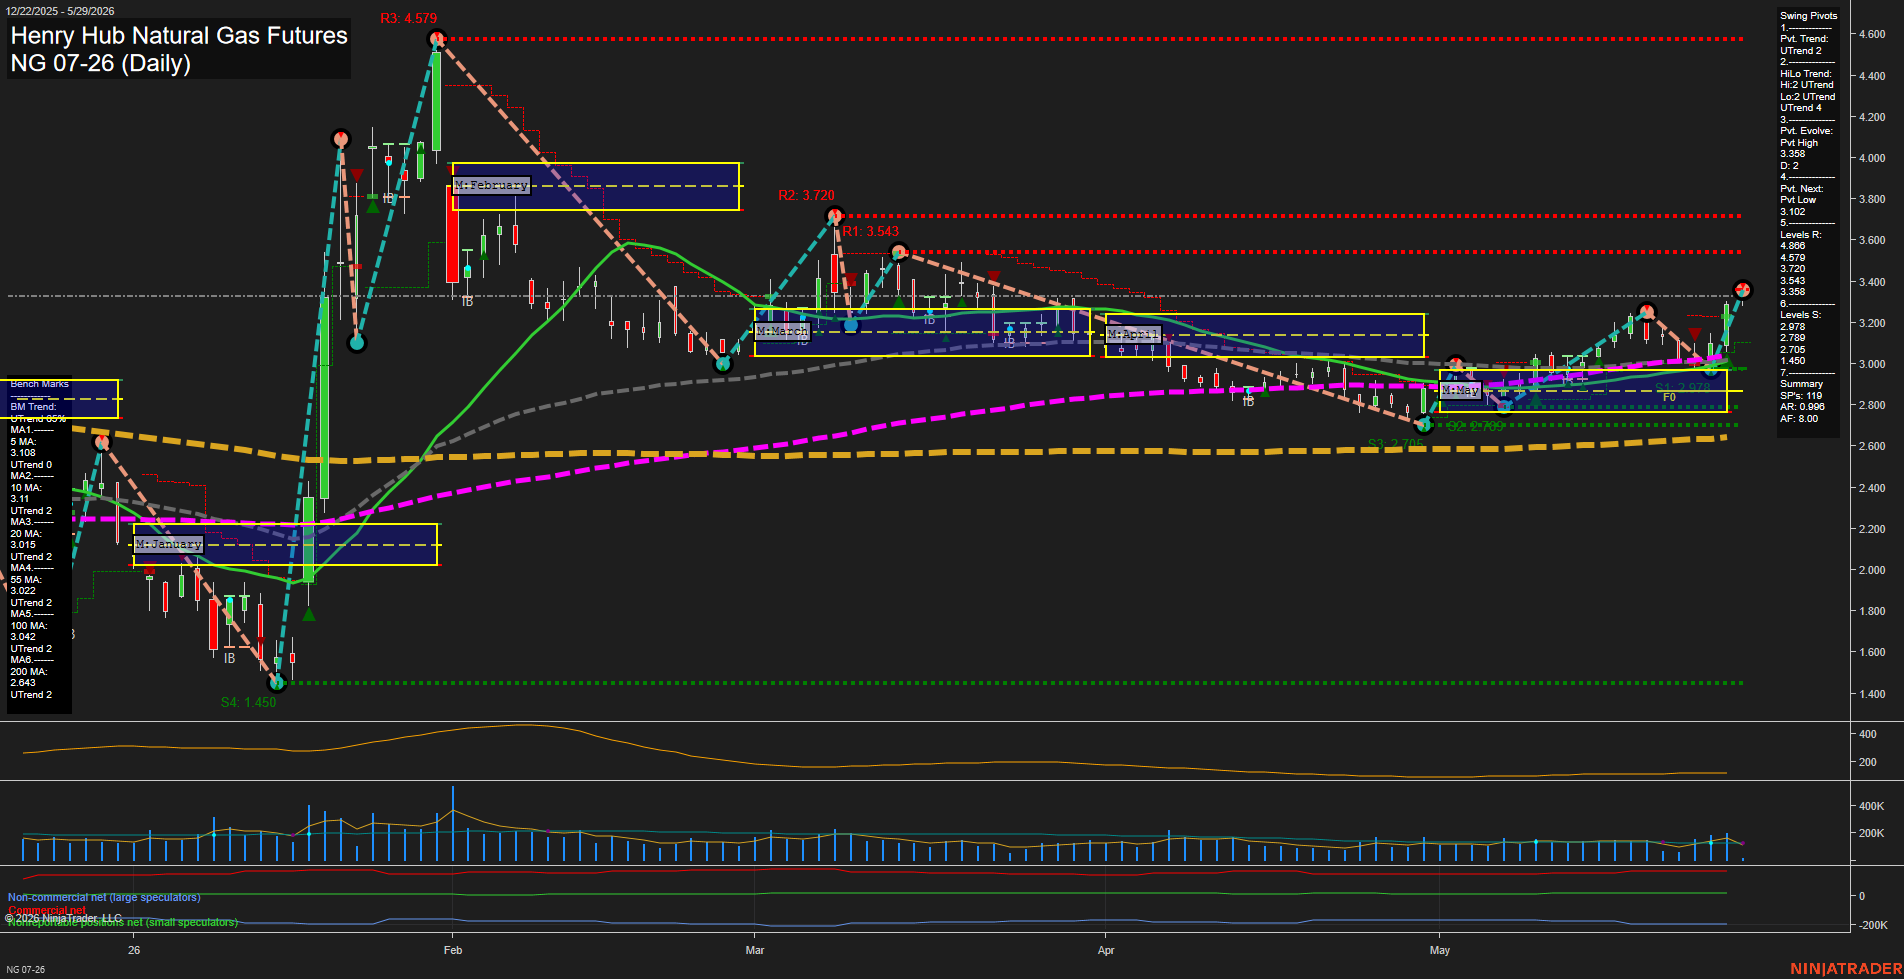Click the Apr label on the time axis
Image resolution: width=1904 pixels, height=979 pixels.
point(1106,950)
